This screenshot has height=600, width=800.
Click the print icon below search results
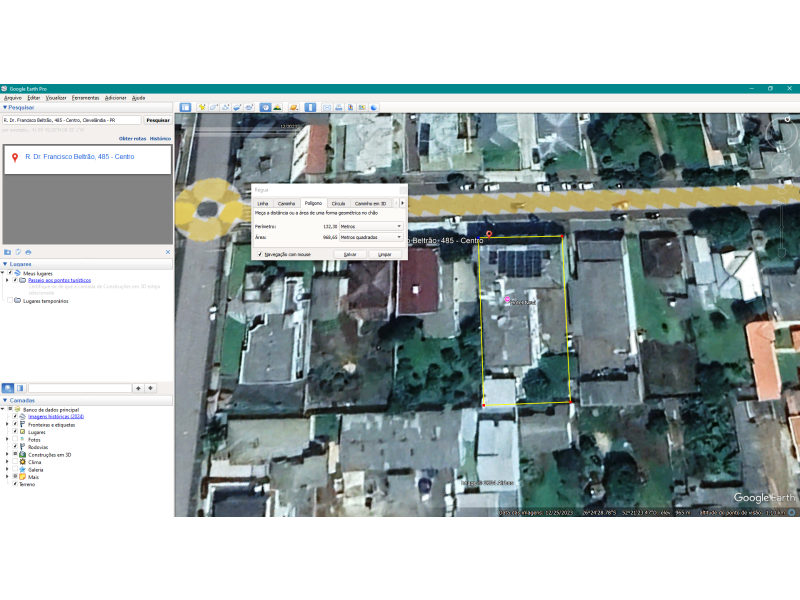tap(28, 252)
